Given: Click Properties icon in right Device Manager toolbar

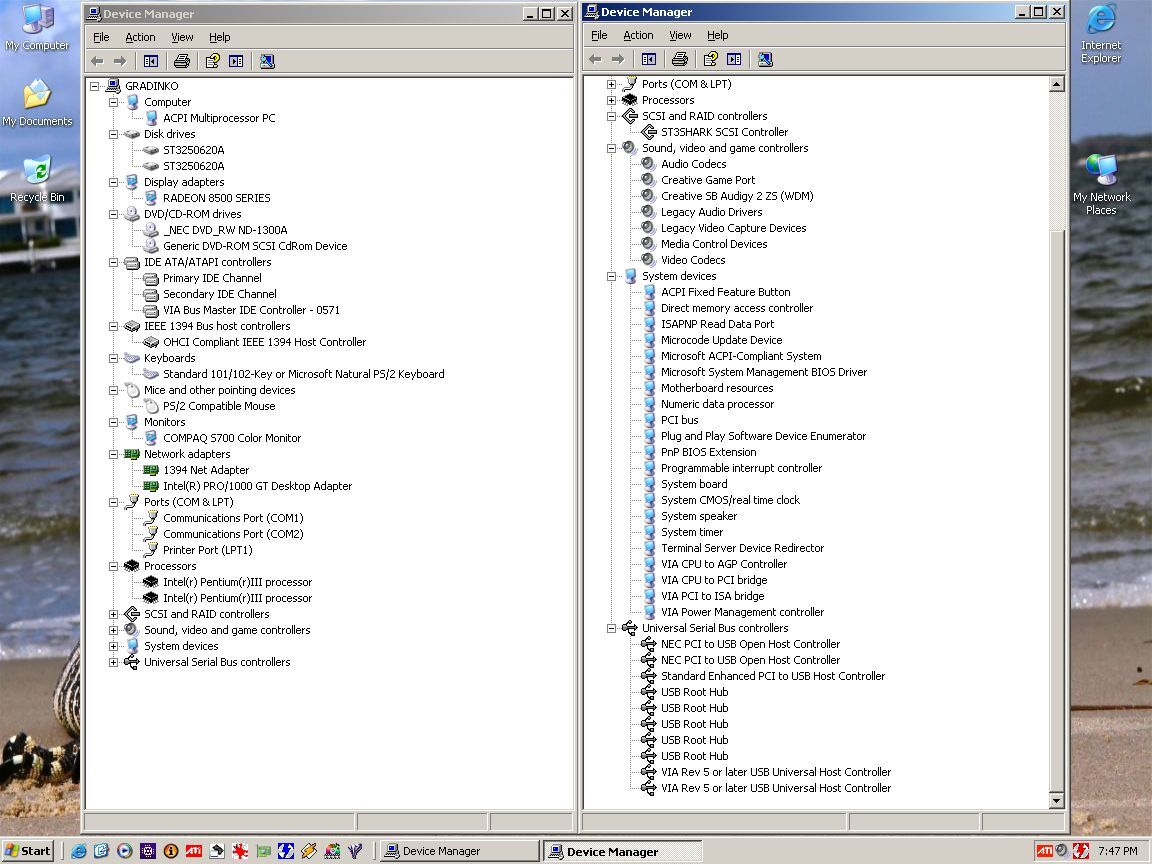Looking at the screenshot, I should pos(710,59).
